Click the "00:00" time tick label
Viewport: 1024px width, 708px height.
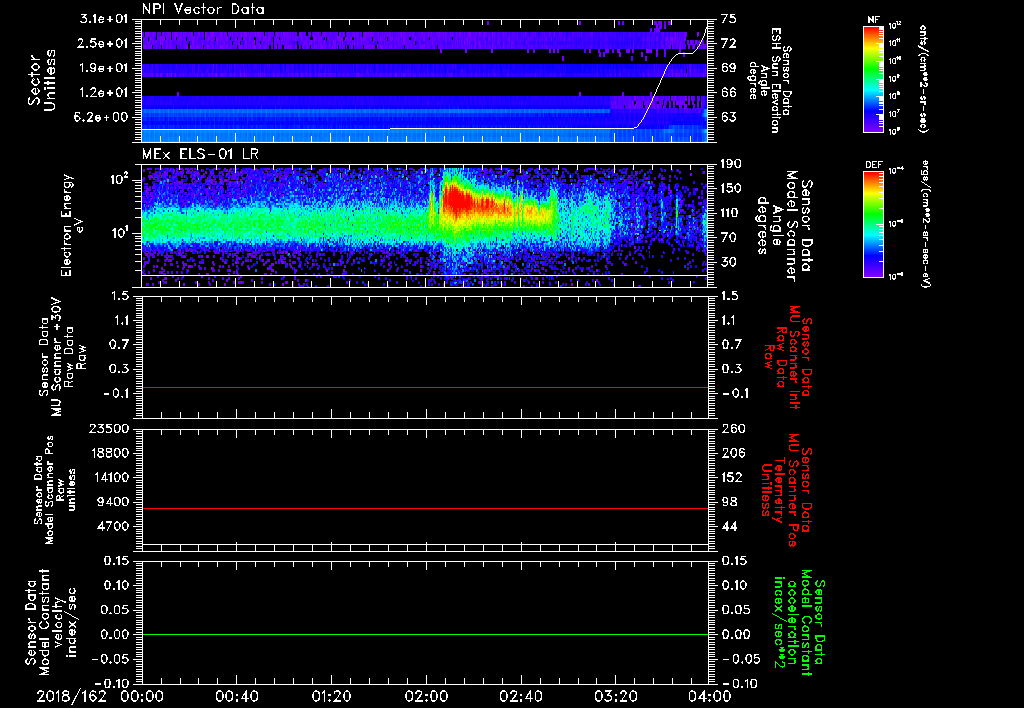click(x=142, y=697)
